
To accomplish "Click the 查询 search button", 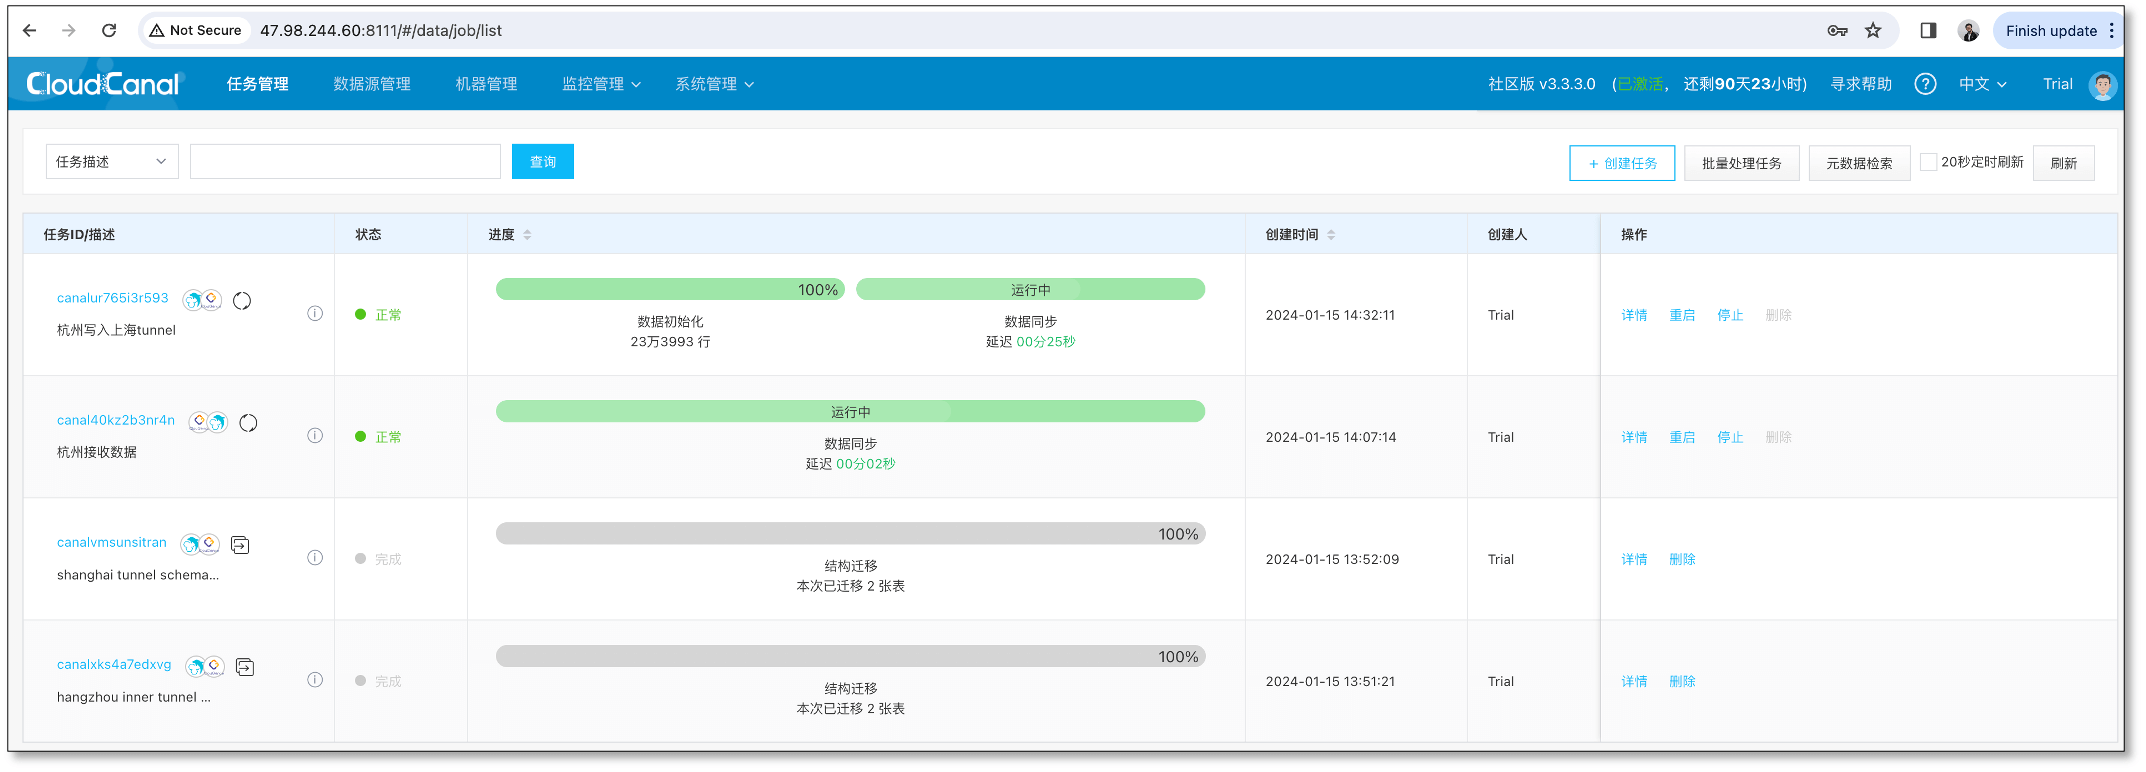I will tap(543, 162).
